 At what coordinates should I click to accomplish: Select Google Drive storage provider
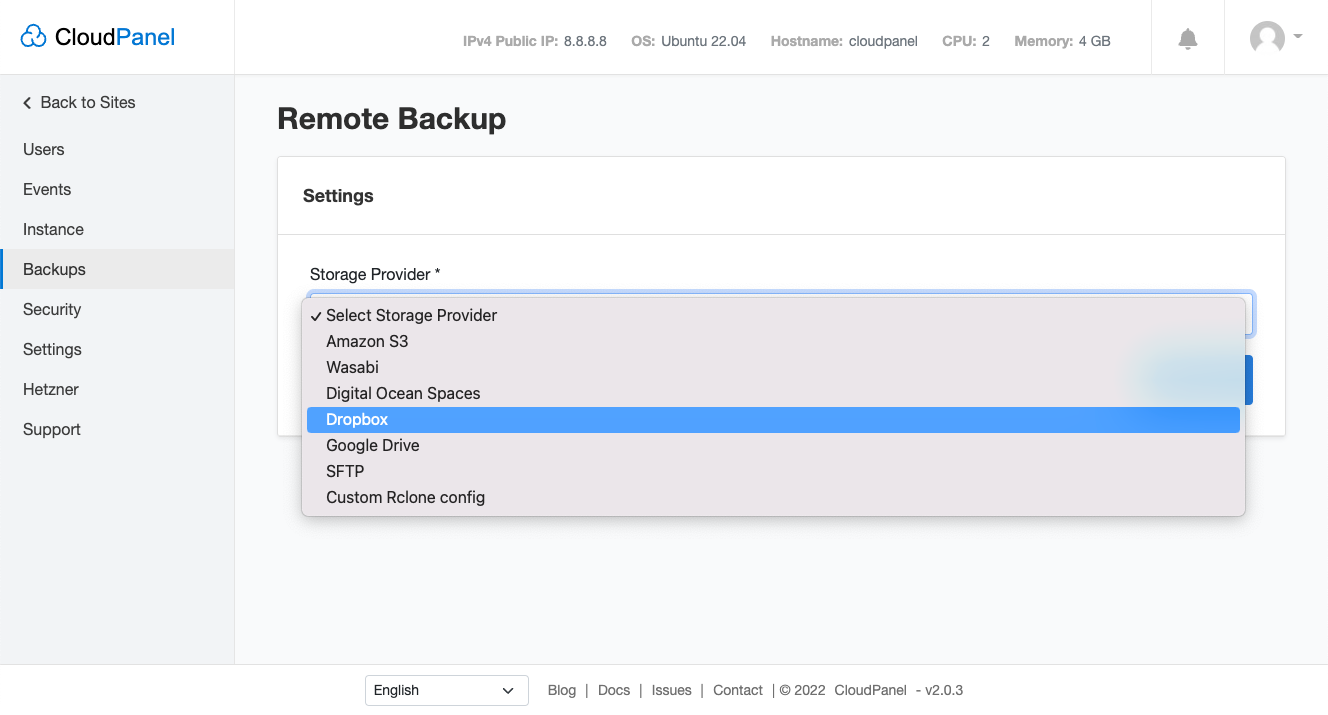pyautogui.click(x=773, y=445)
